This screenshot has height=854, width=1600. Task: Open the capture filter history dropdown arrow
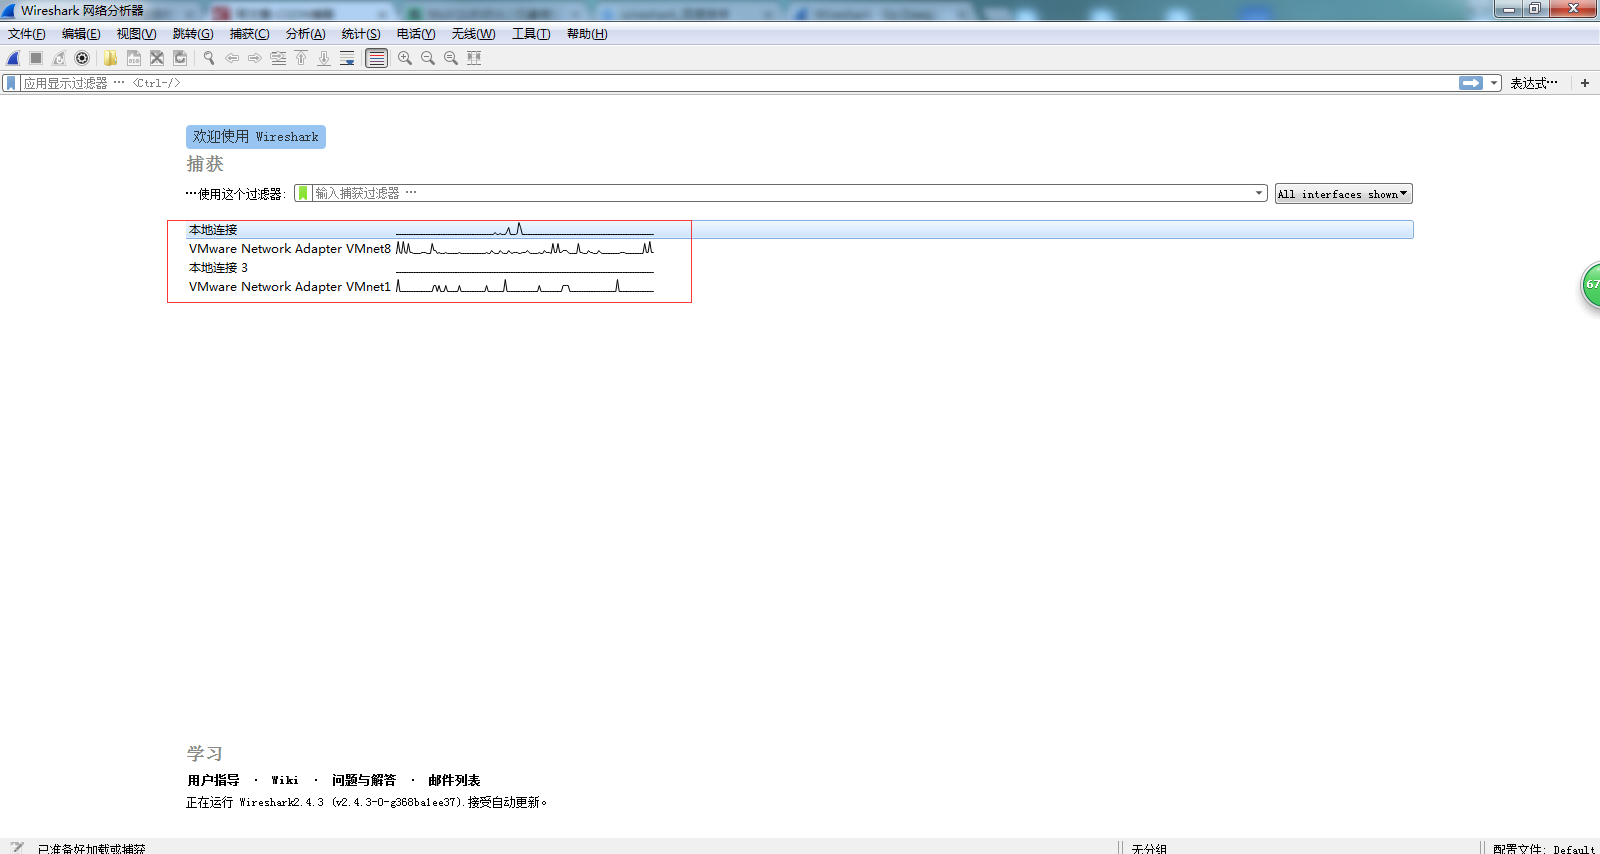1259,193
